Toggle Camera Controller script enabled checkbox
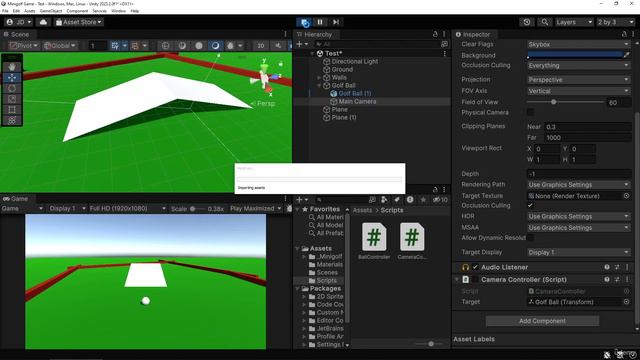Viewport: 640px width, 360px height. pyautogui.click(x=475, y=280)
